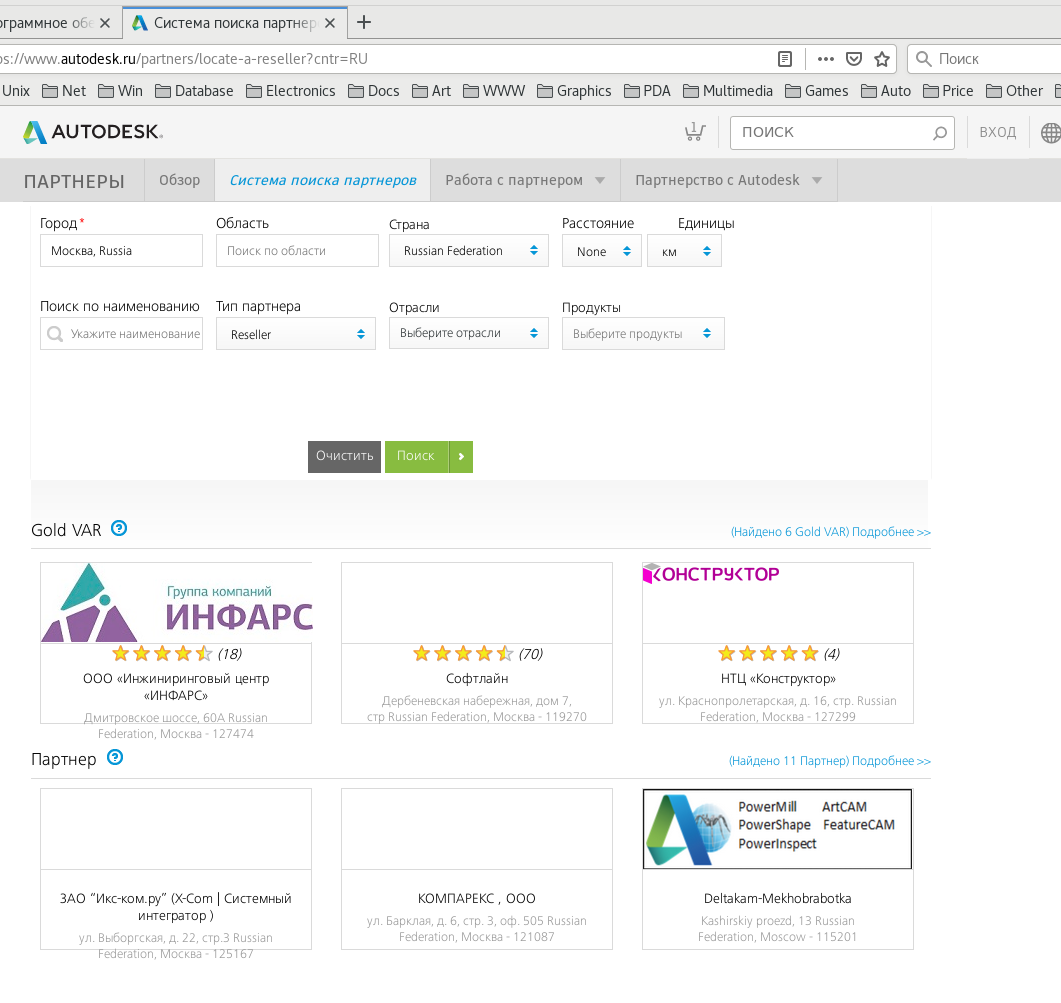Click the ВХОД sign-in link
1061x1003 pixels.
(x=997, y=132)
